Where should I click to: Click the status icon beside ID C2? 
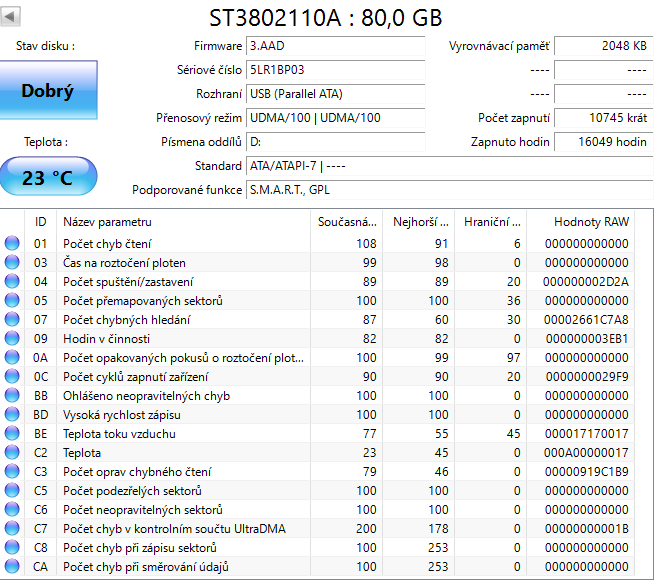[12, 453]
